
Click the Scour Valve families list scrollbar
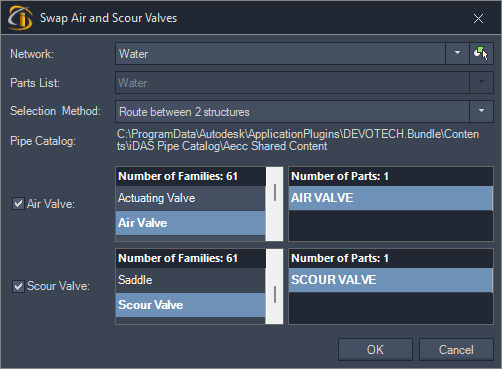tap(275, 286)
